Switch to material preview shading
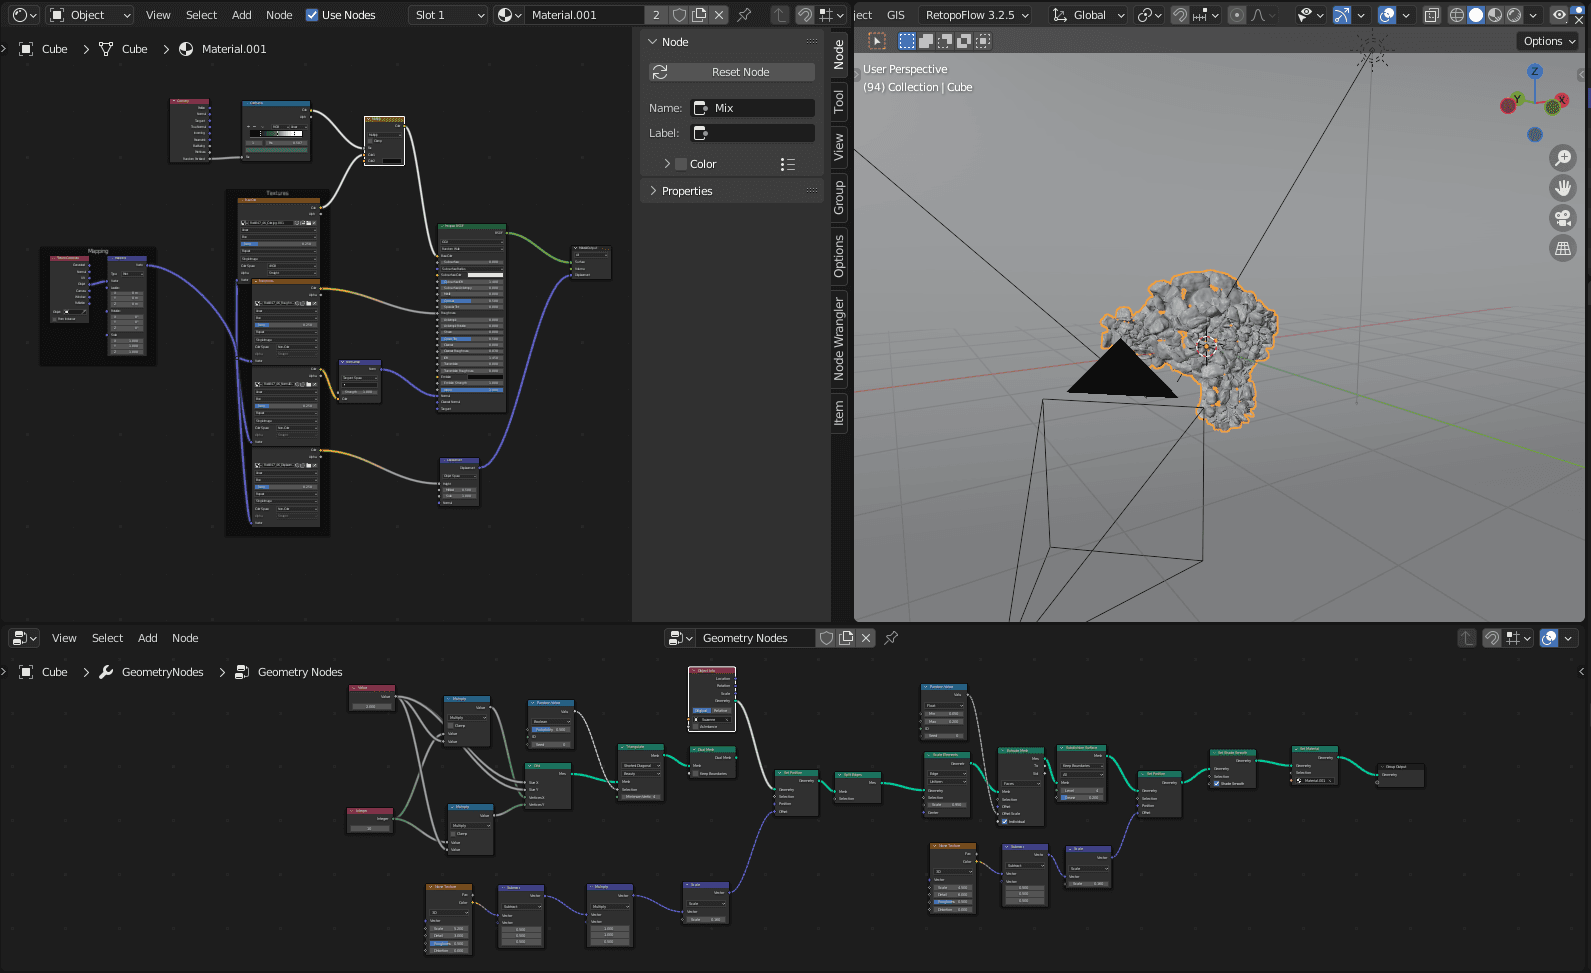 1495,15
